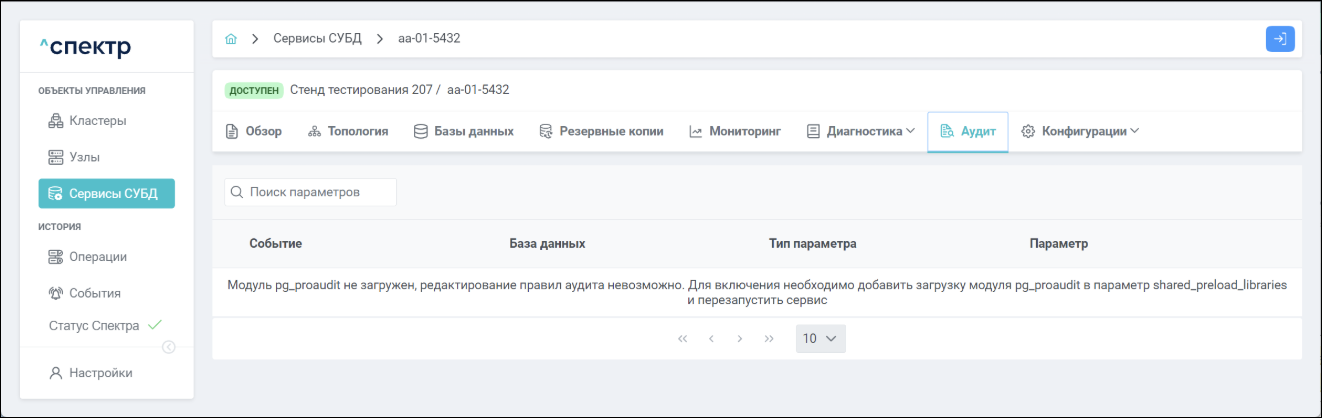
Task: Open Кластеры in the sidebar
Action: pyautogui.click(x=97, y=121)
